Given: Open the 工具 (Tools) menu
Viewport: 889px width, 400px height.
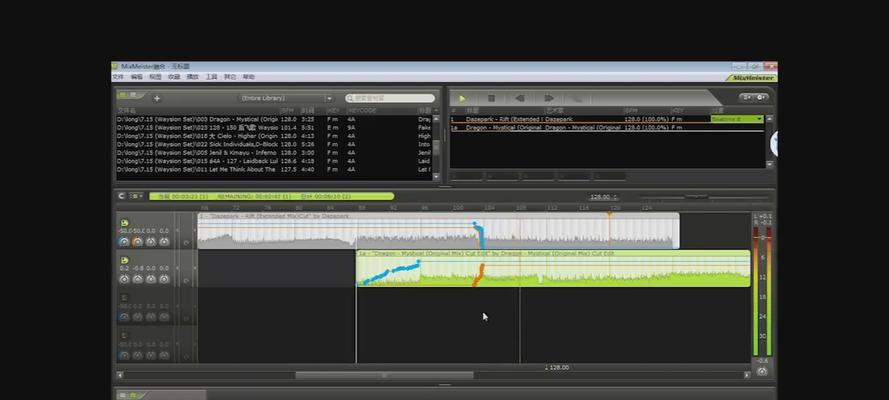Looking at the screenshot, I should (211, 77).
